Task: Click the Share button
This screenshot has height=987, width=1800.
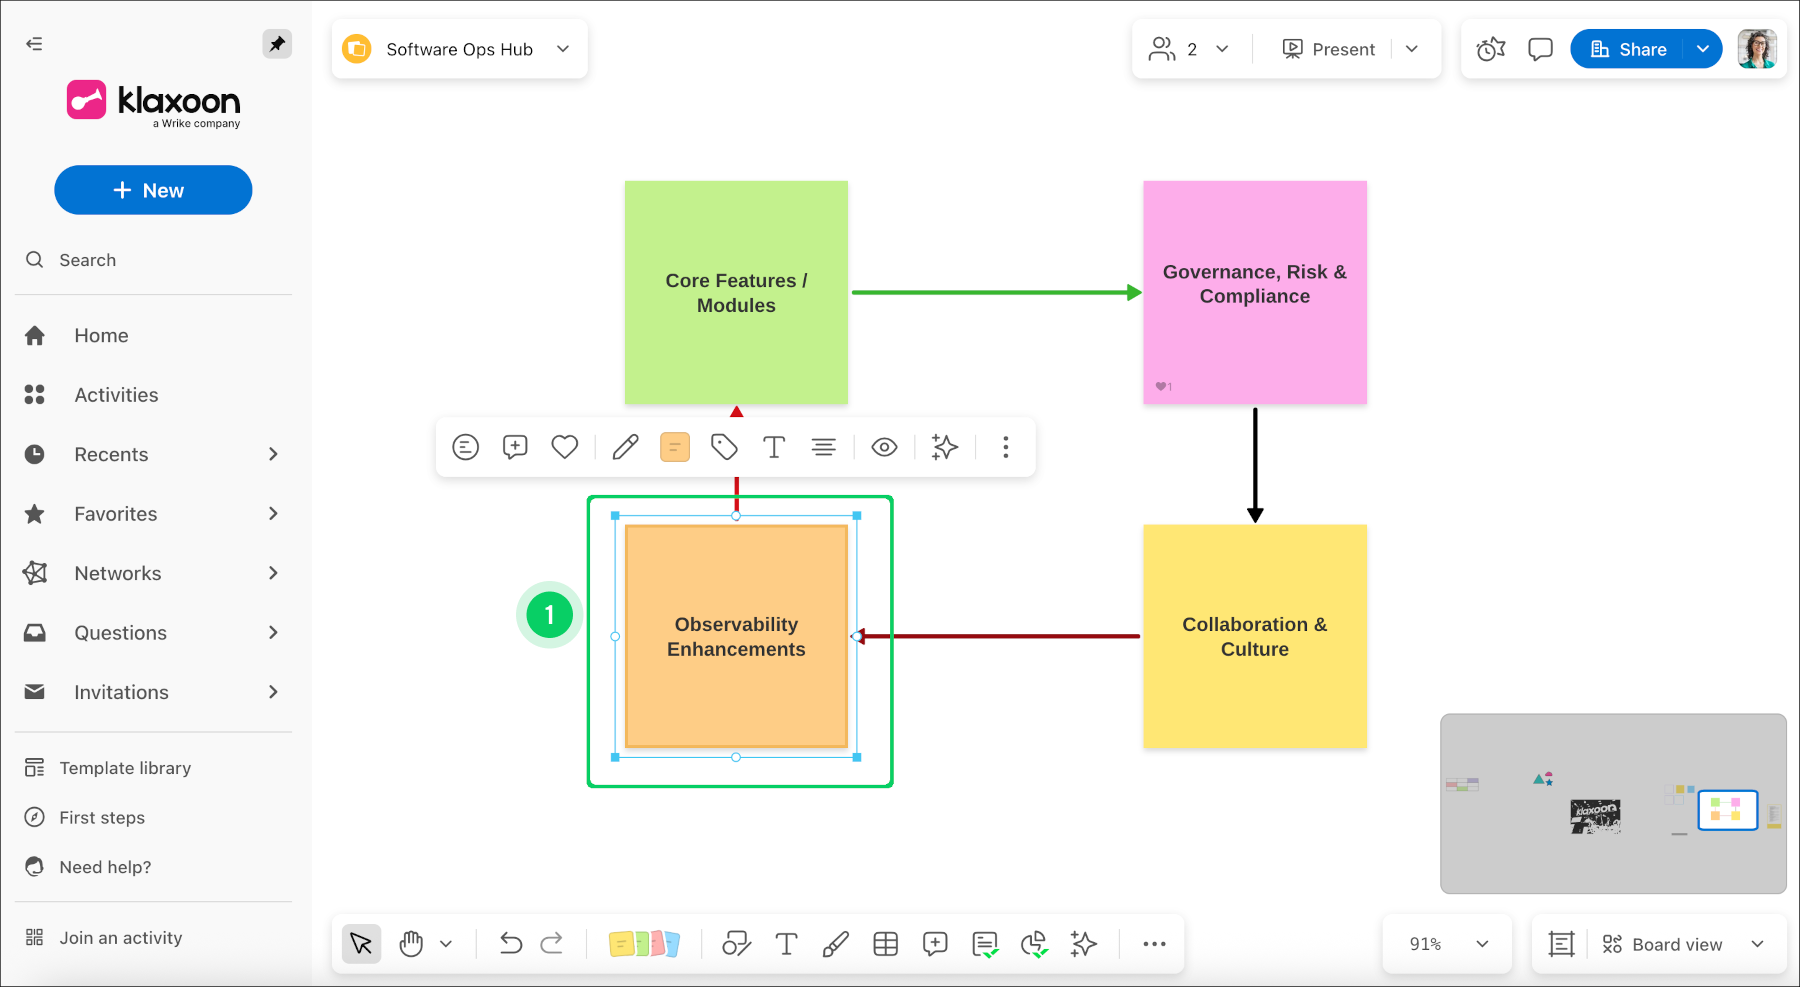Action: (x=1628, y=49)
